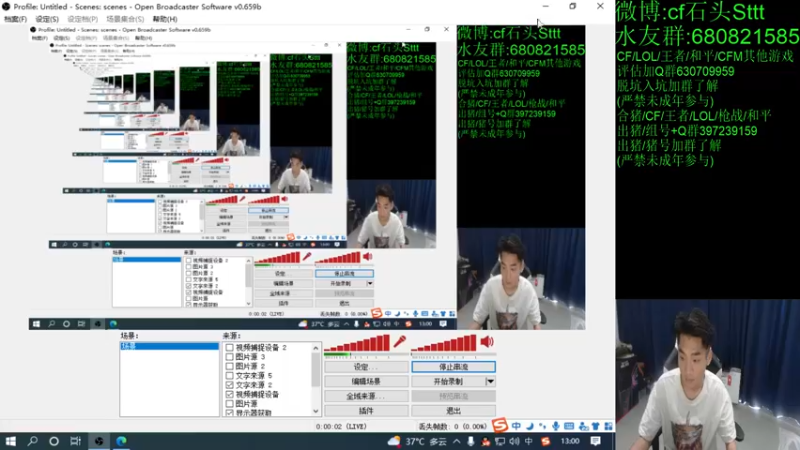This screenshot has height=450, width=800.
Task: Open network status in the system tray
Action: click(x=500, y=441)
